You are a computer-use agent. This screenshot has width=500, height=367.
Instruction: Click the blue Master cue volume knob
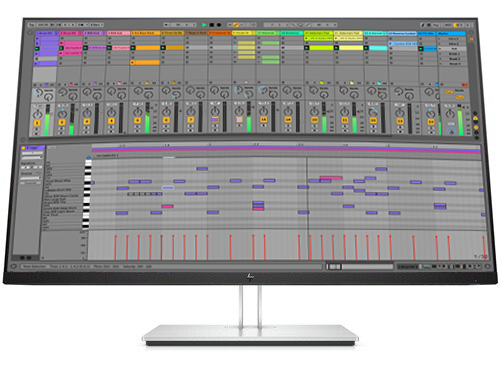point(451,131)
